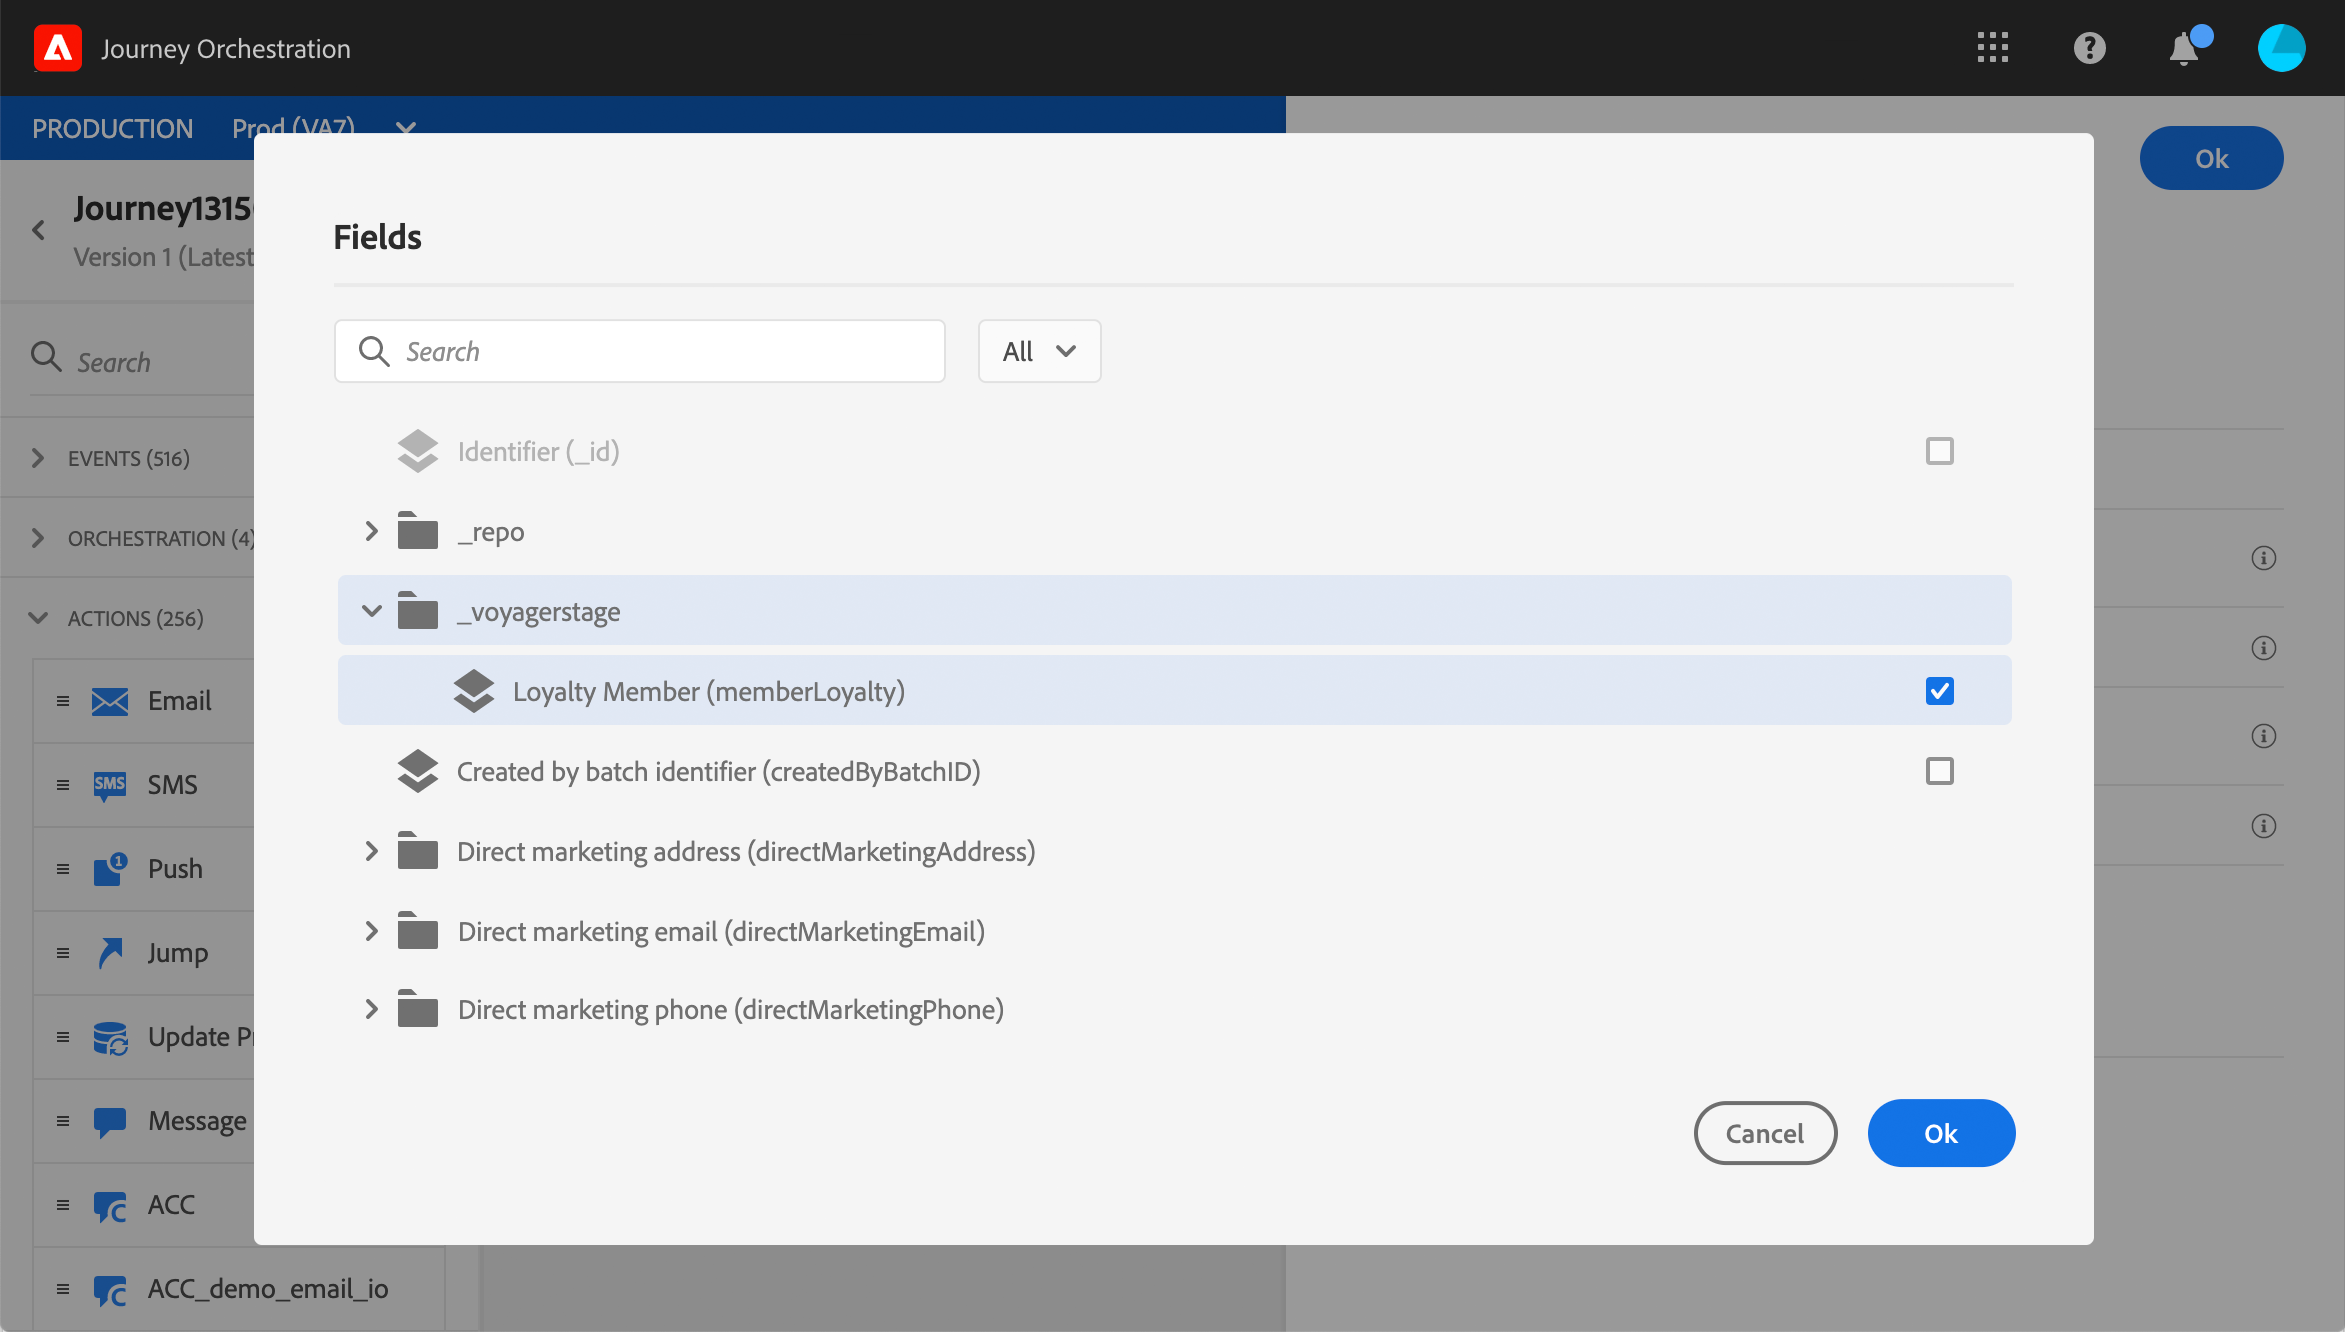This screenshot has width=2345, height=1332.
Task: Click the Jump action arrow icon
Action: tap(110, 953)
